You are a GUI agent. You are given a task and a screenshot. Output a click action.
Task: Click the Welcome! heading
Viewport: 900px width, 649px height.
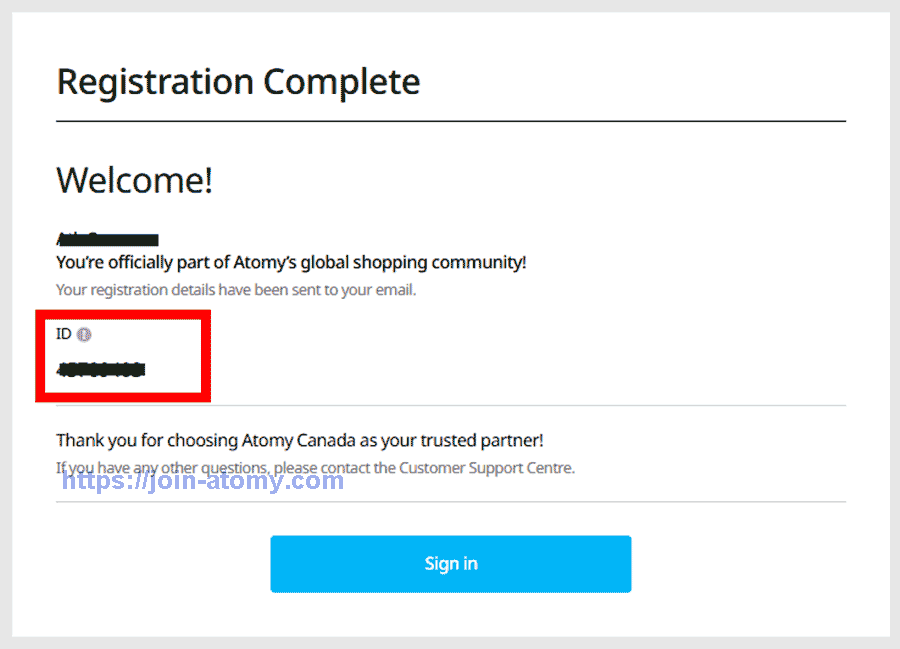point(134,180)
